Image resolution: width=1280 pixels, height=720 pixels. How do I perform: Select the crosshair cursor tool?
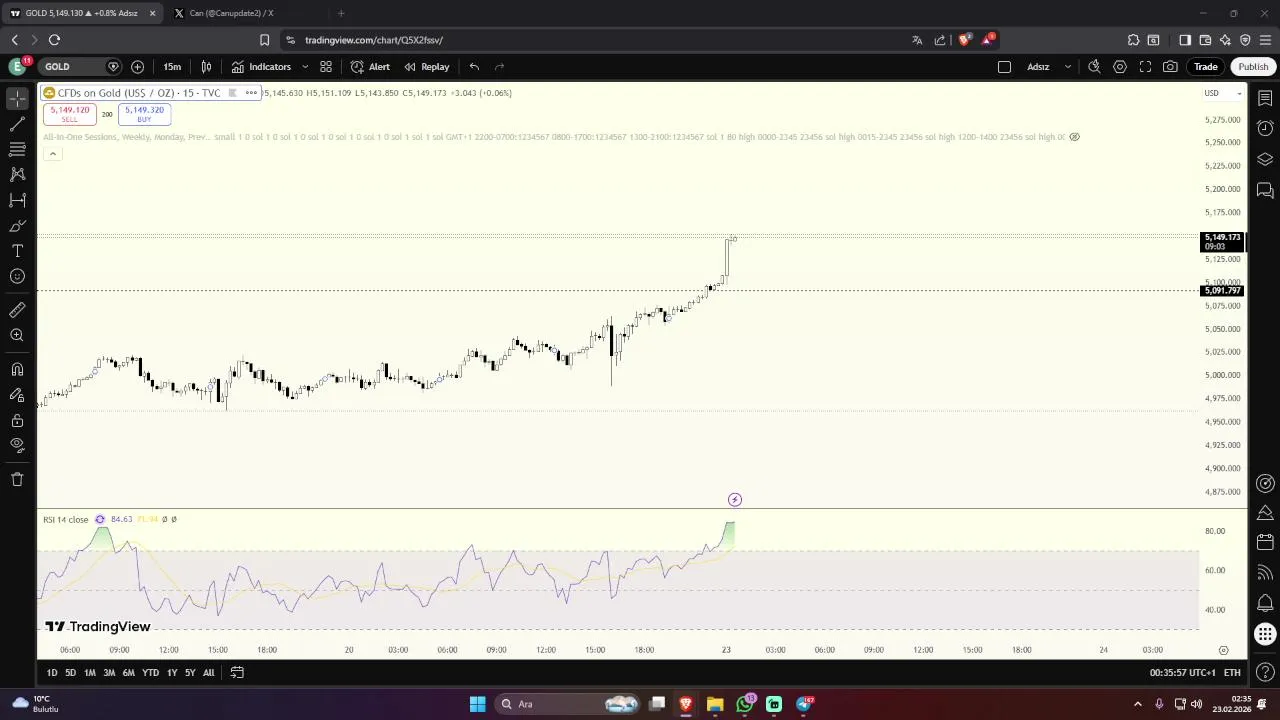(17, 98)
